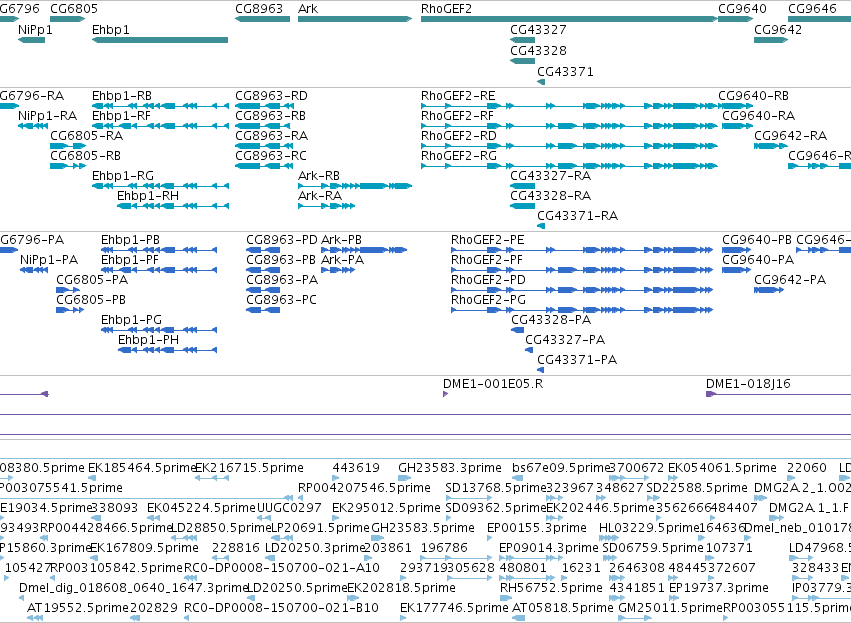Click transcript RhoGEF2-RE
The image size is (851, 623).
click(x=569, y=106)
